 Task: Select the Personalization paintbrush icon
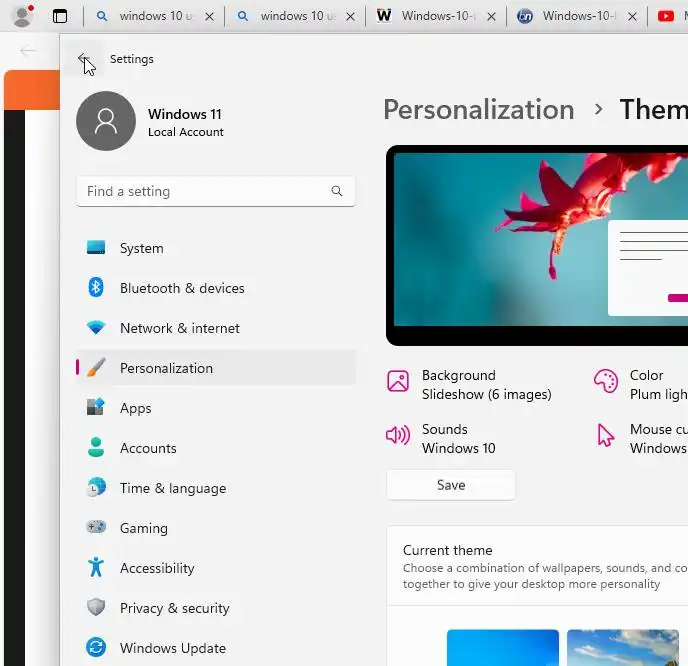click(x=96, y=368)
